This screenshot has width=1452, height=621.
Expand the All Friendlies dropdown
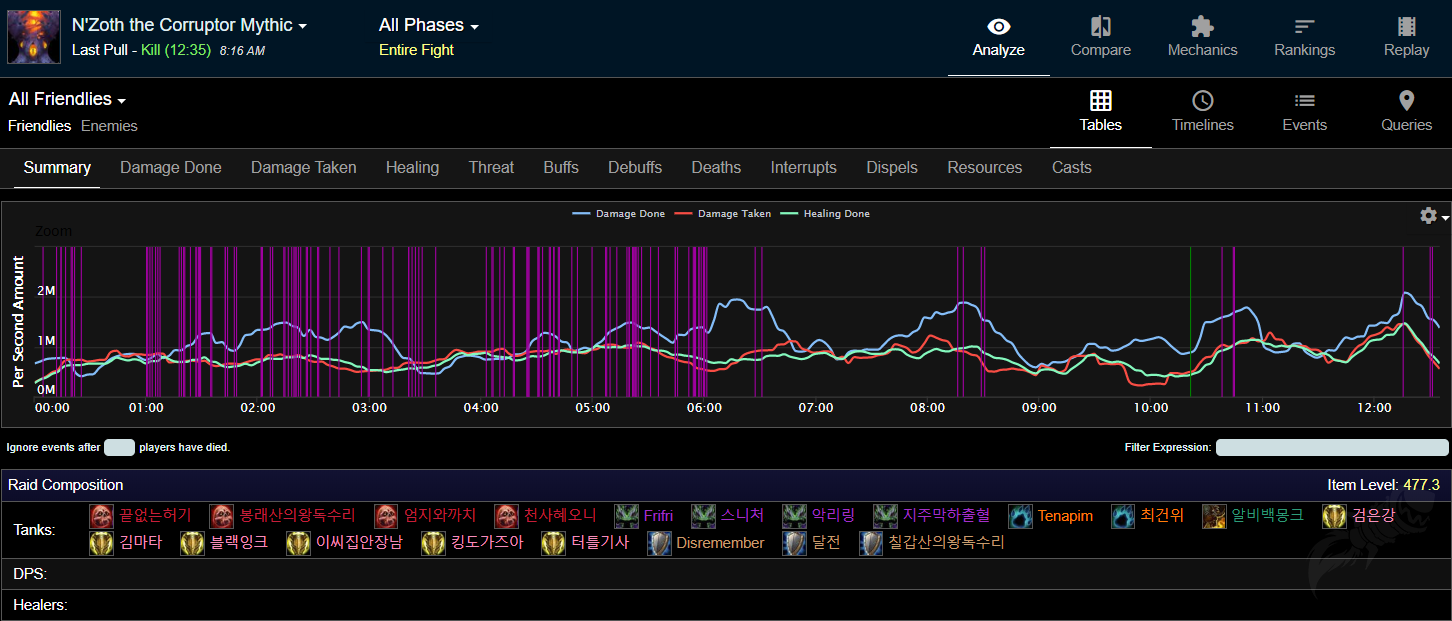pyautogui.click(x=68, y=99)
